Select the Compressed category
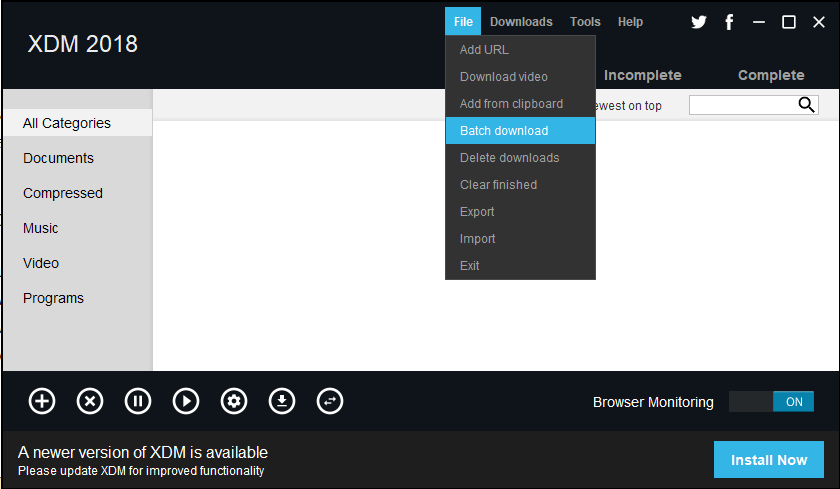 click(78, 193)
